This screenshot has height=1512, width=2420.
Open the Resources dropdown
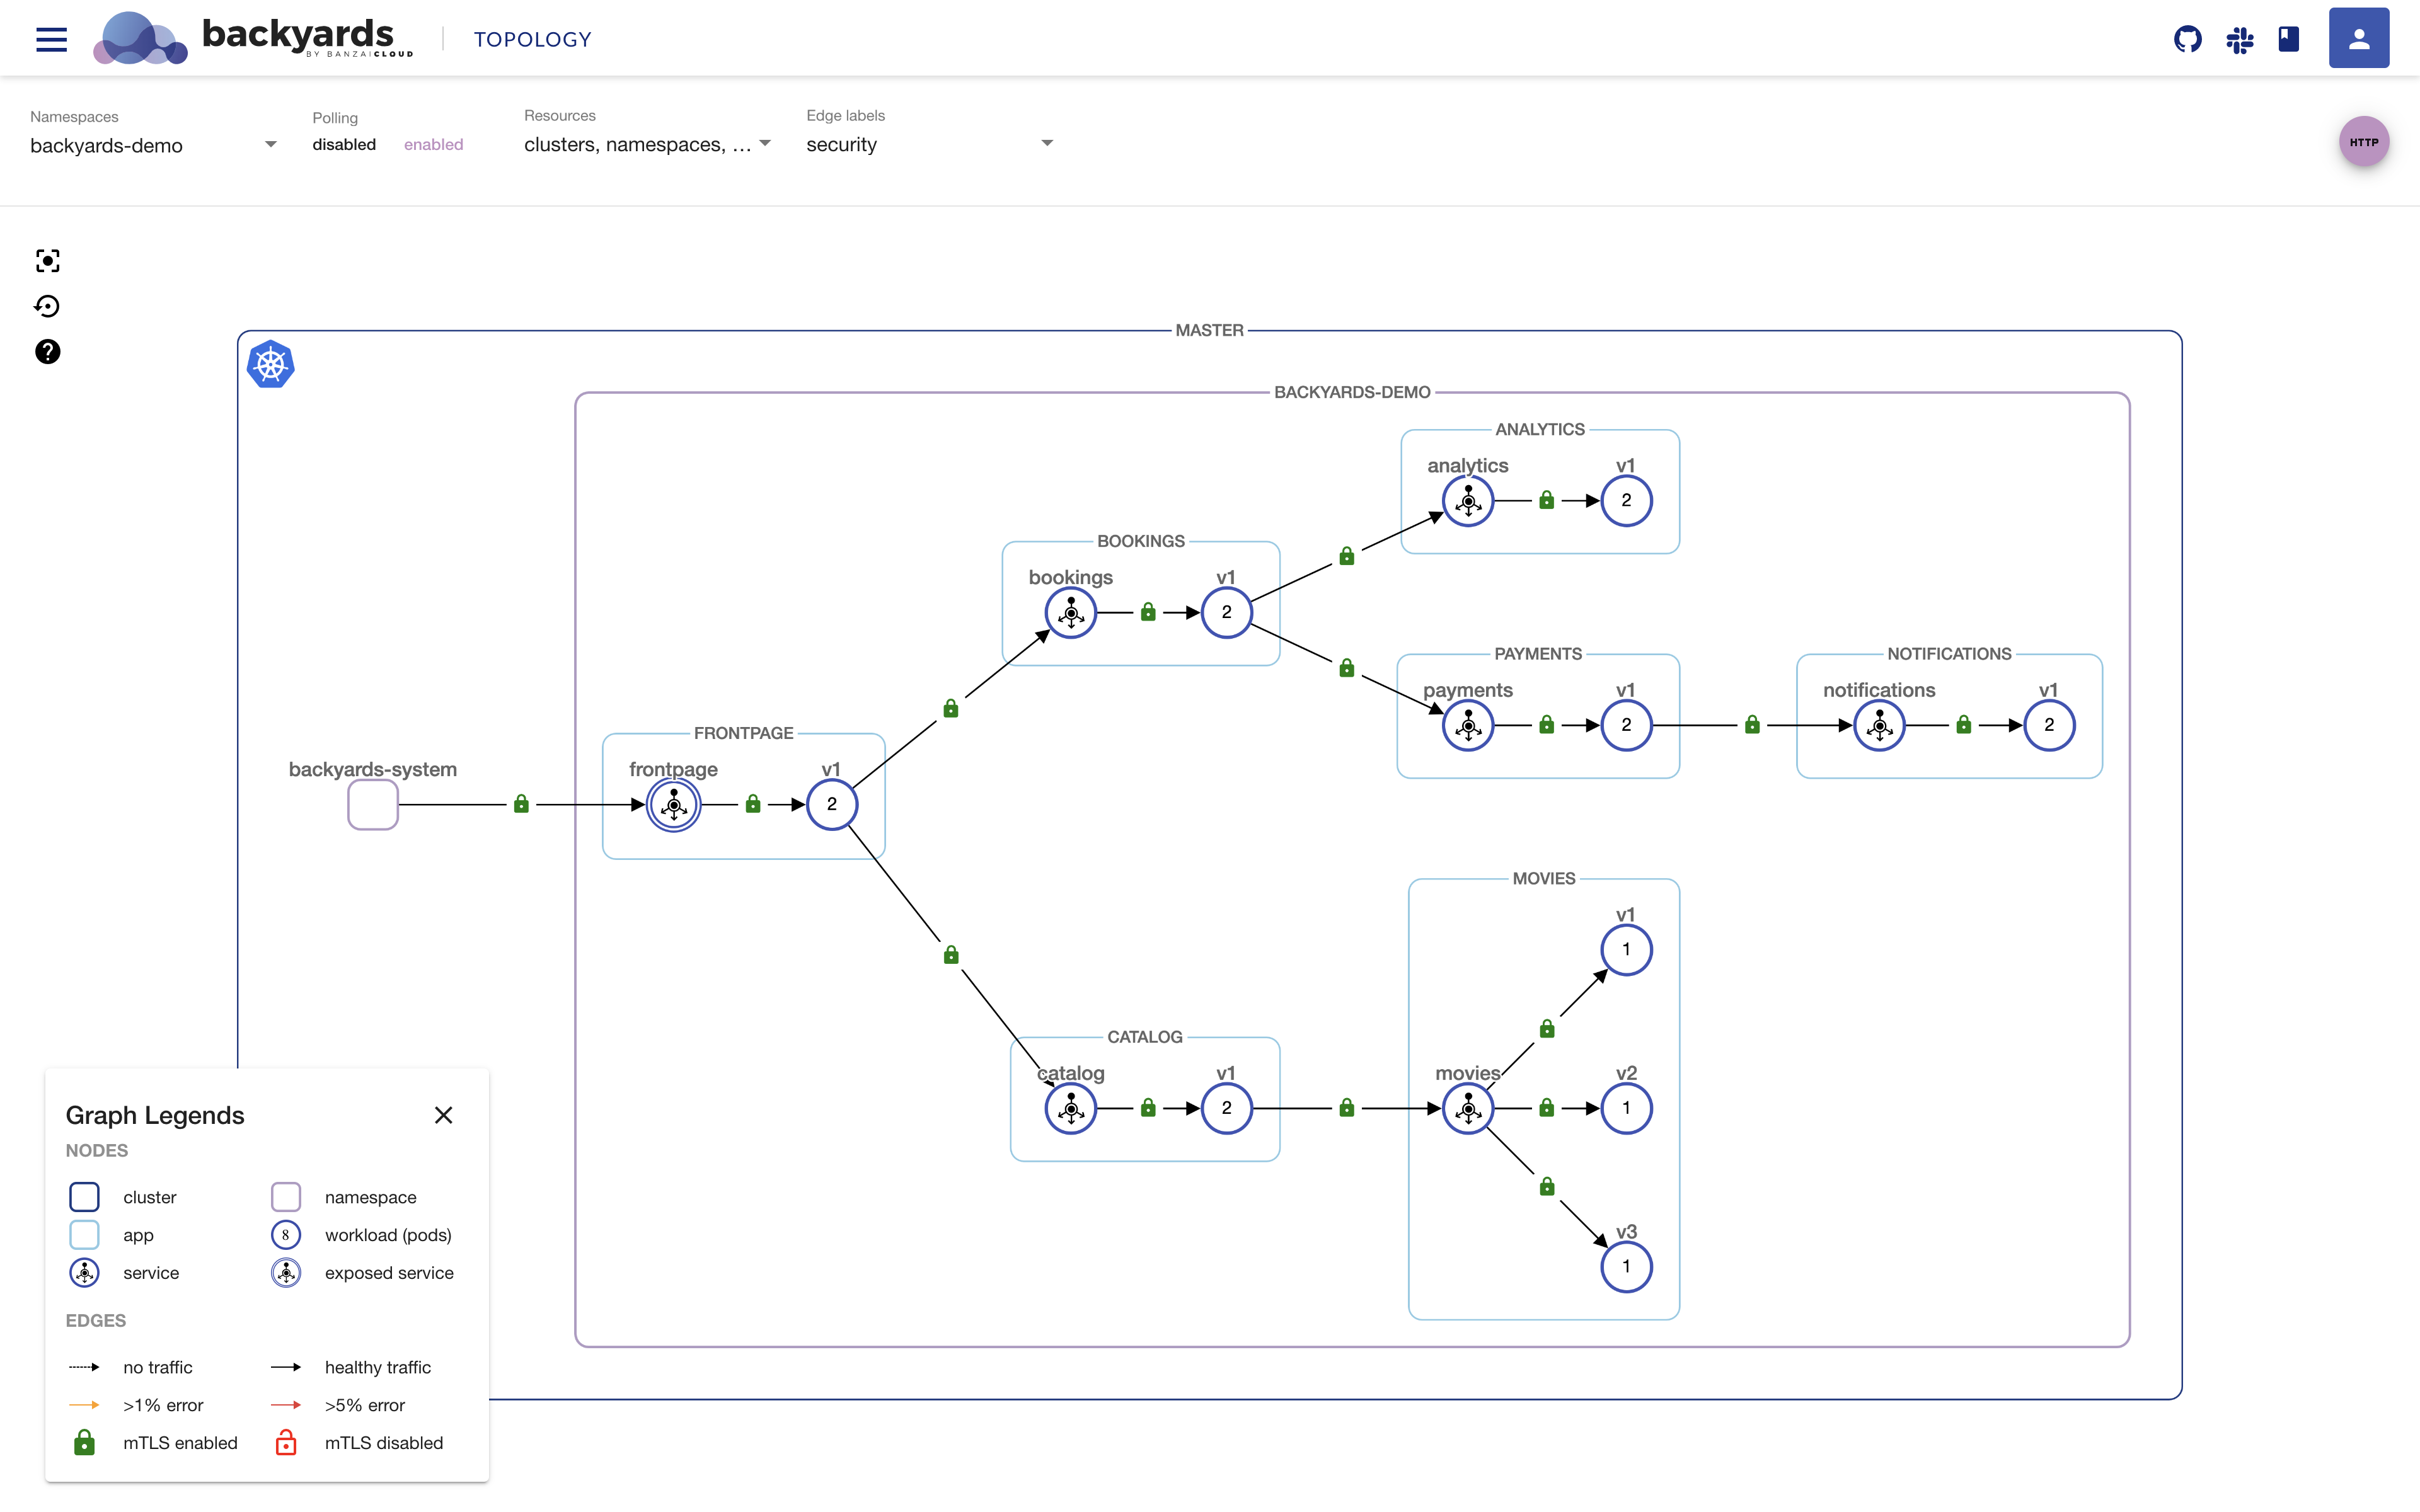647,144
